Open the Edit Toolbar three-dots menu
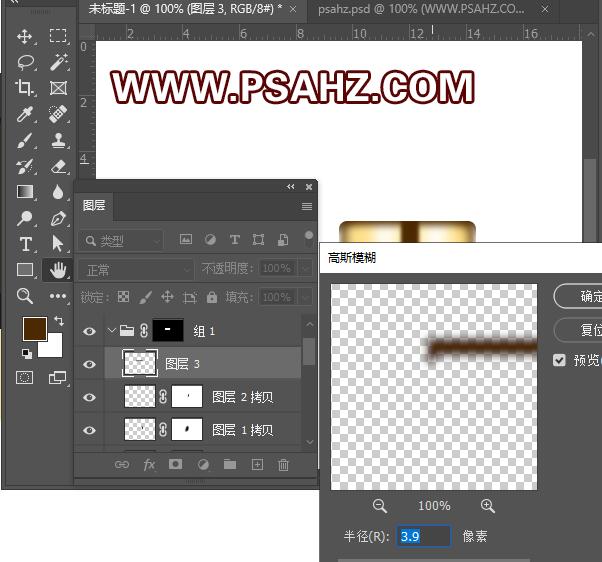 click(x=58, y=296)
